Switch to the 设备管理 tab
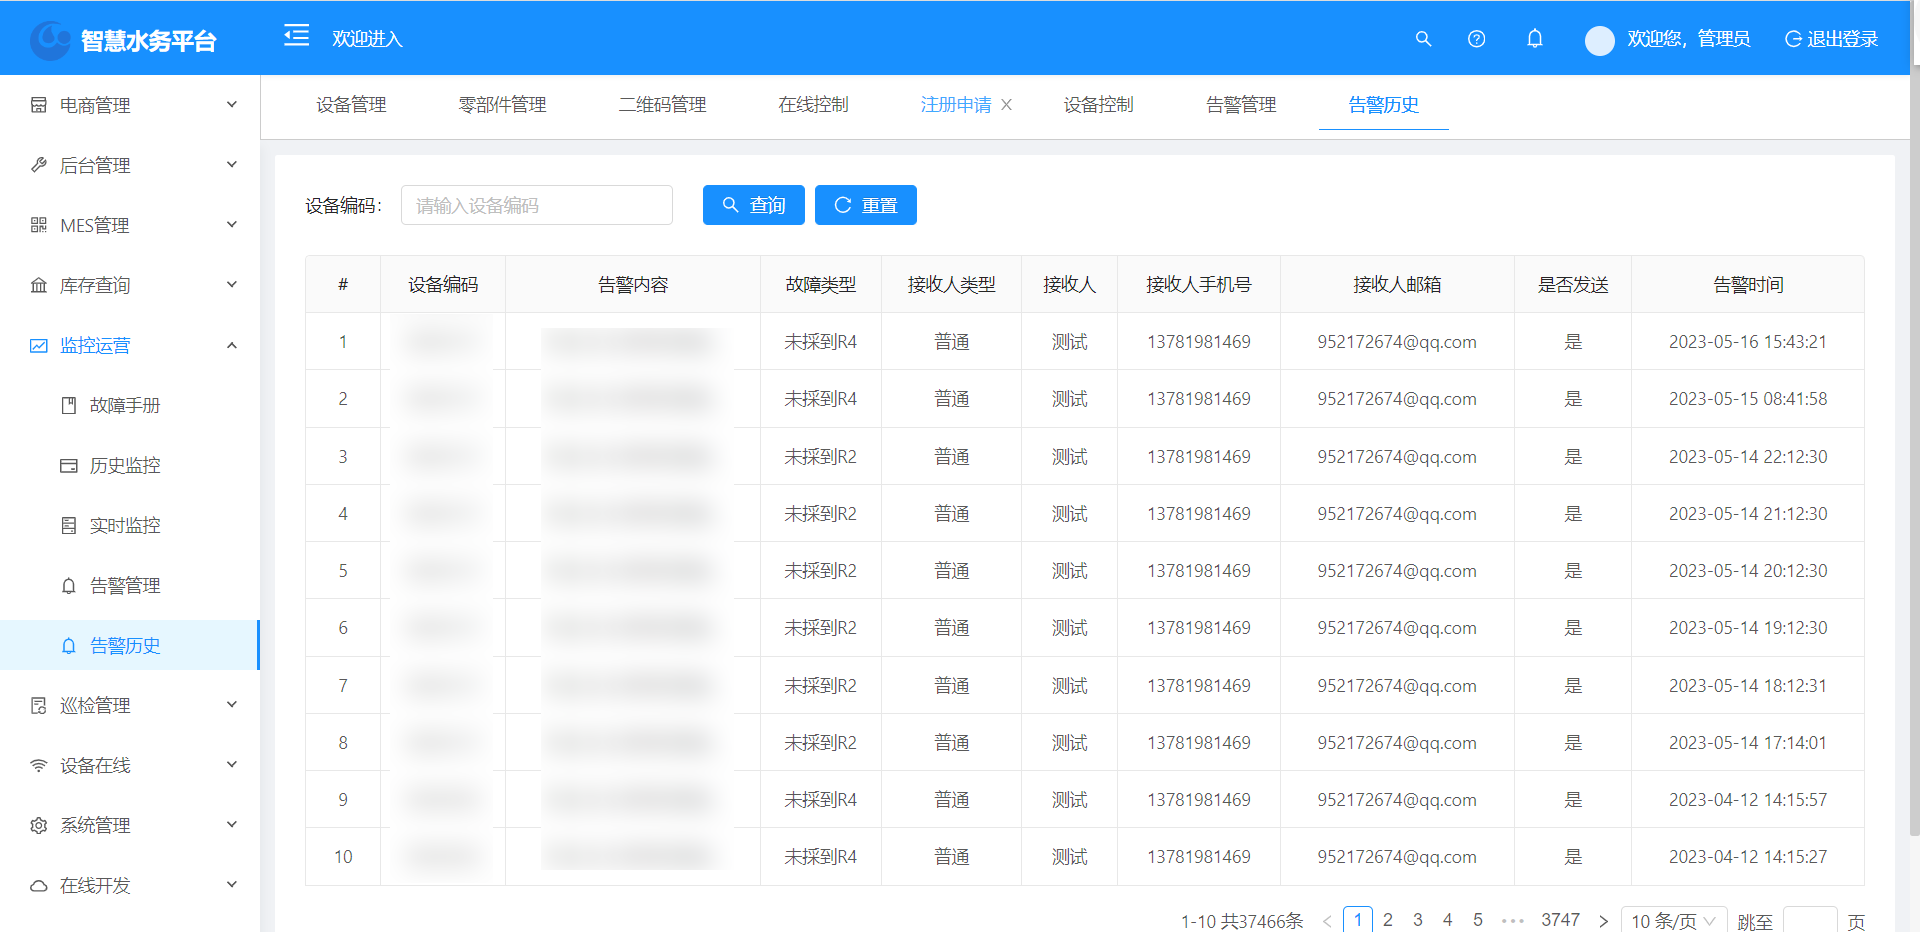Image resolution: width=1920 pixels, height=932 pixels. (x=351, y=105)
